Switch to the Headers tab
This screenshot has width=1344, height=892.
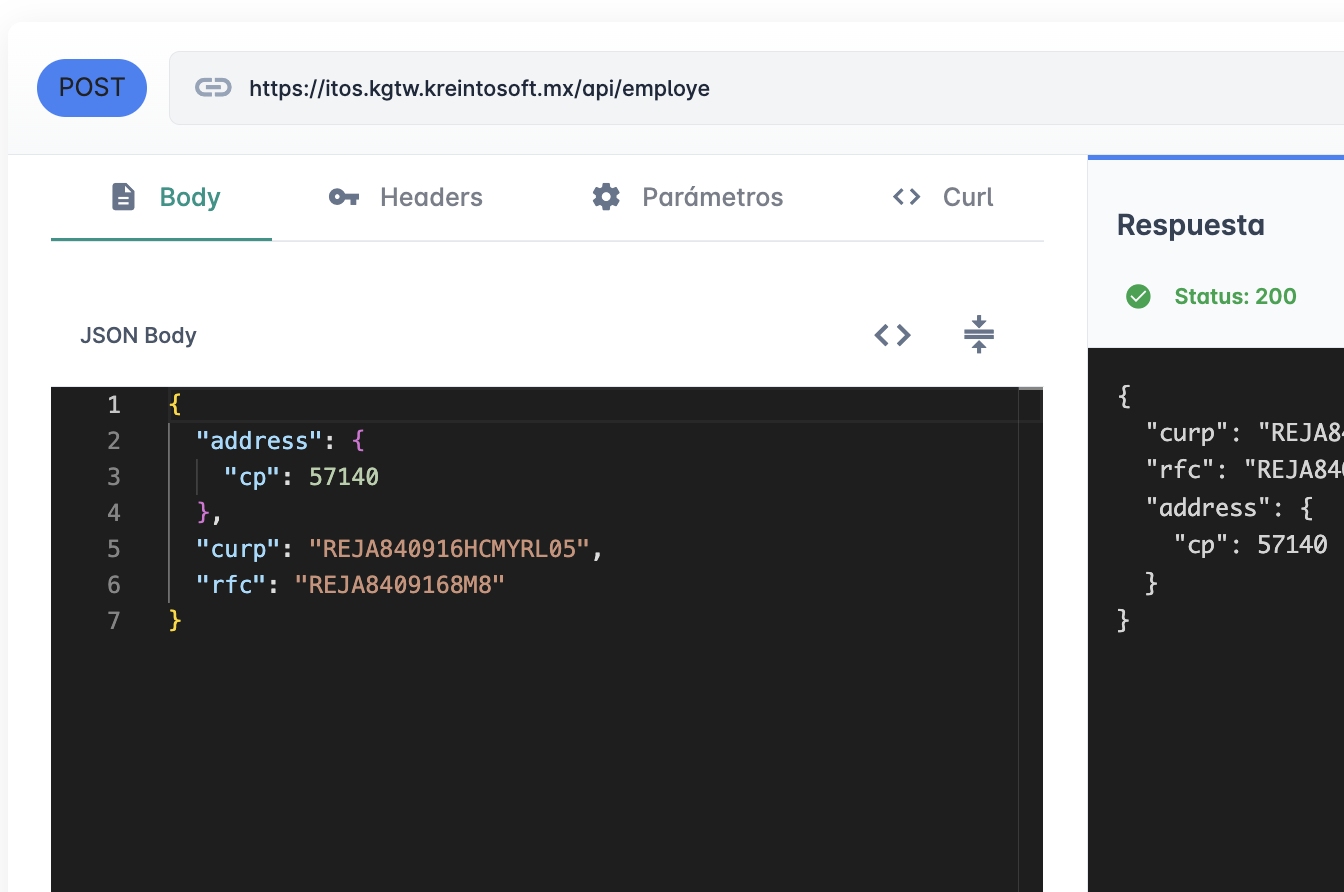431,197
